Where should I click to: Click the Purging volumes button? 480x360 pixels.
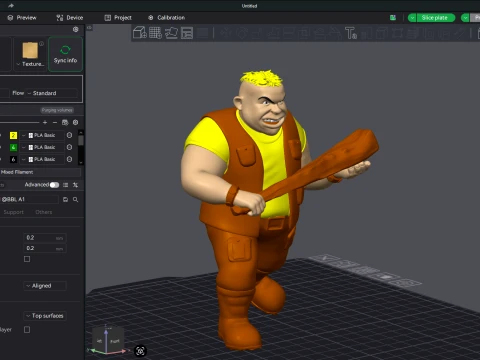(57, 110)
